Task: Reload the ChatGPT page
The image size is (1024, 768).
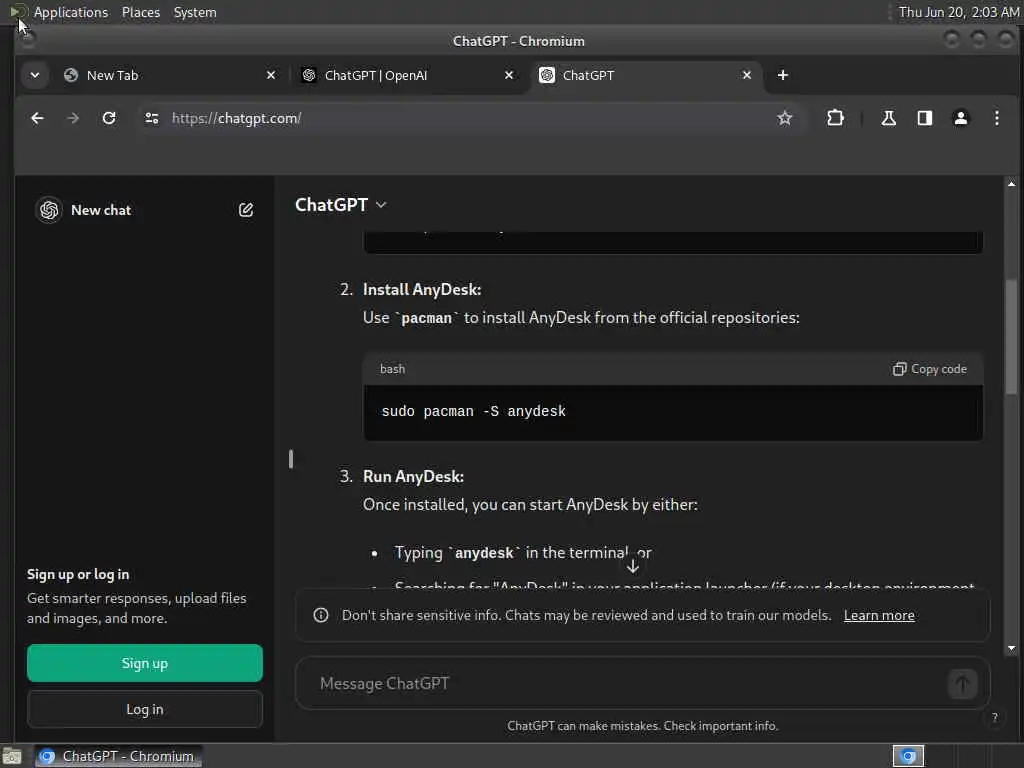Action: [109, 118]
